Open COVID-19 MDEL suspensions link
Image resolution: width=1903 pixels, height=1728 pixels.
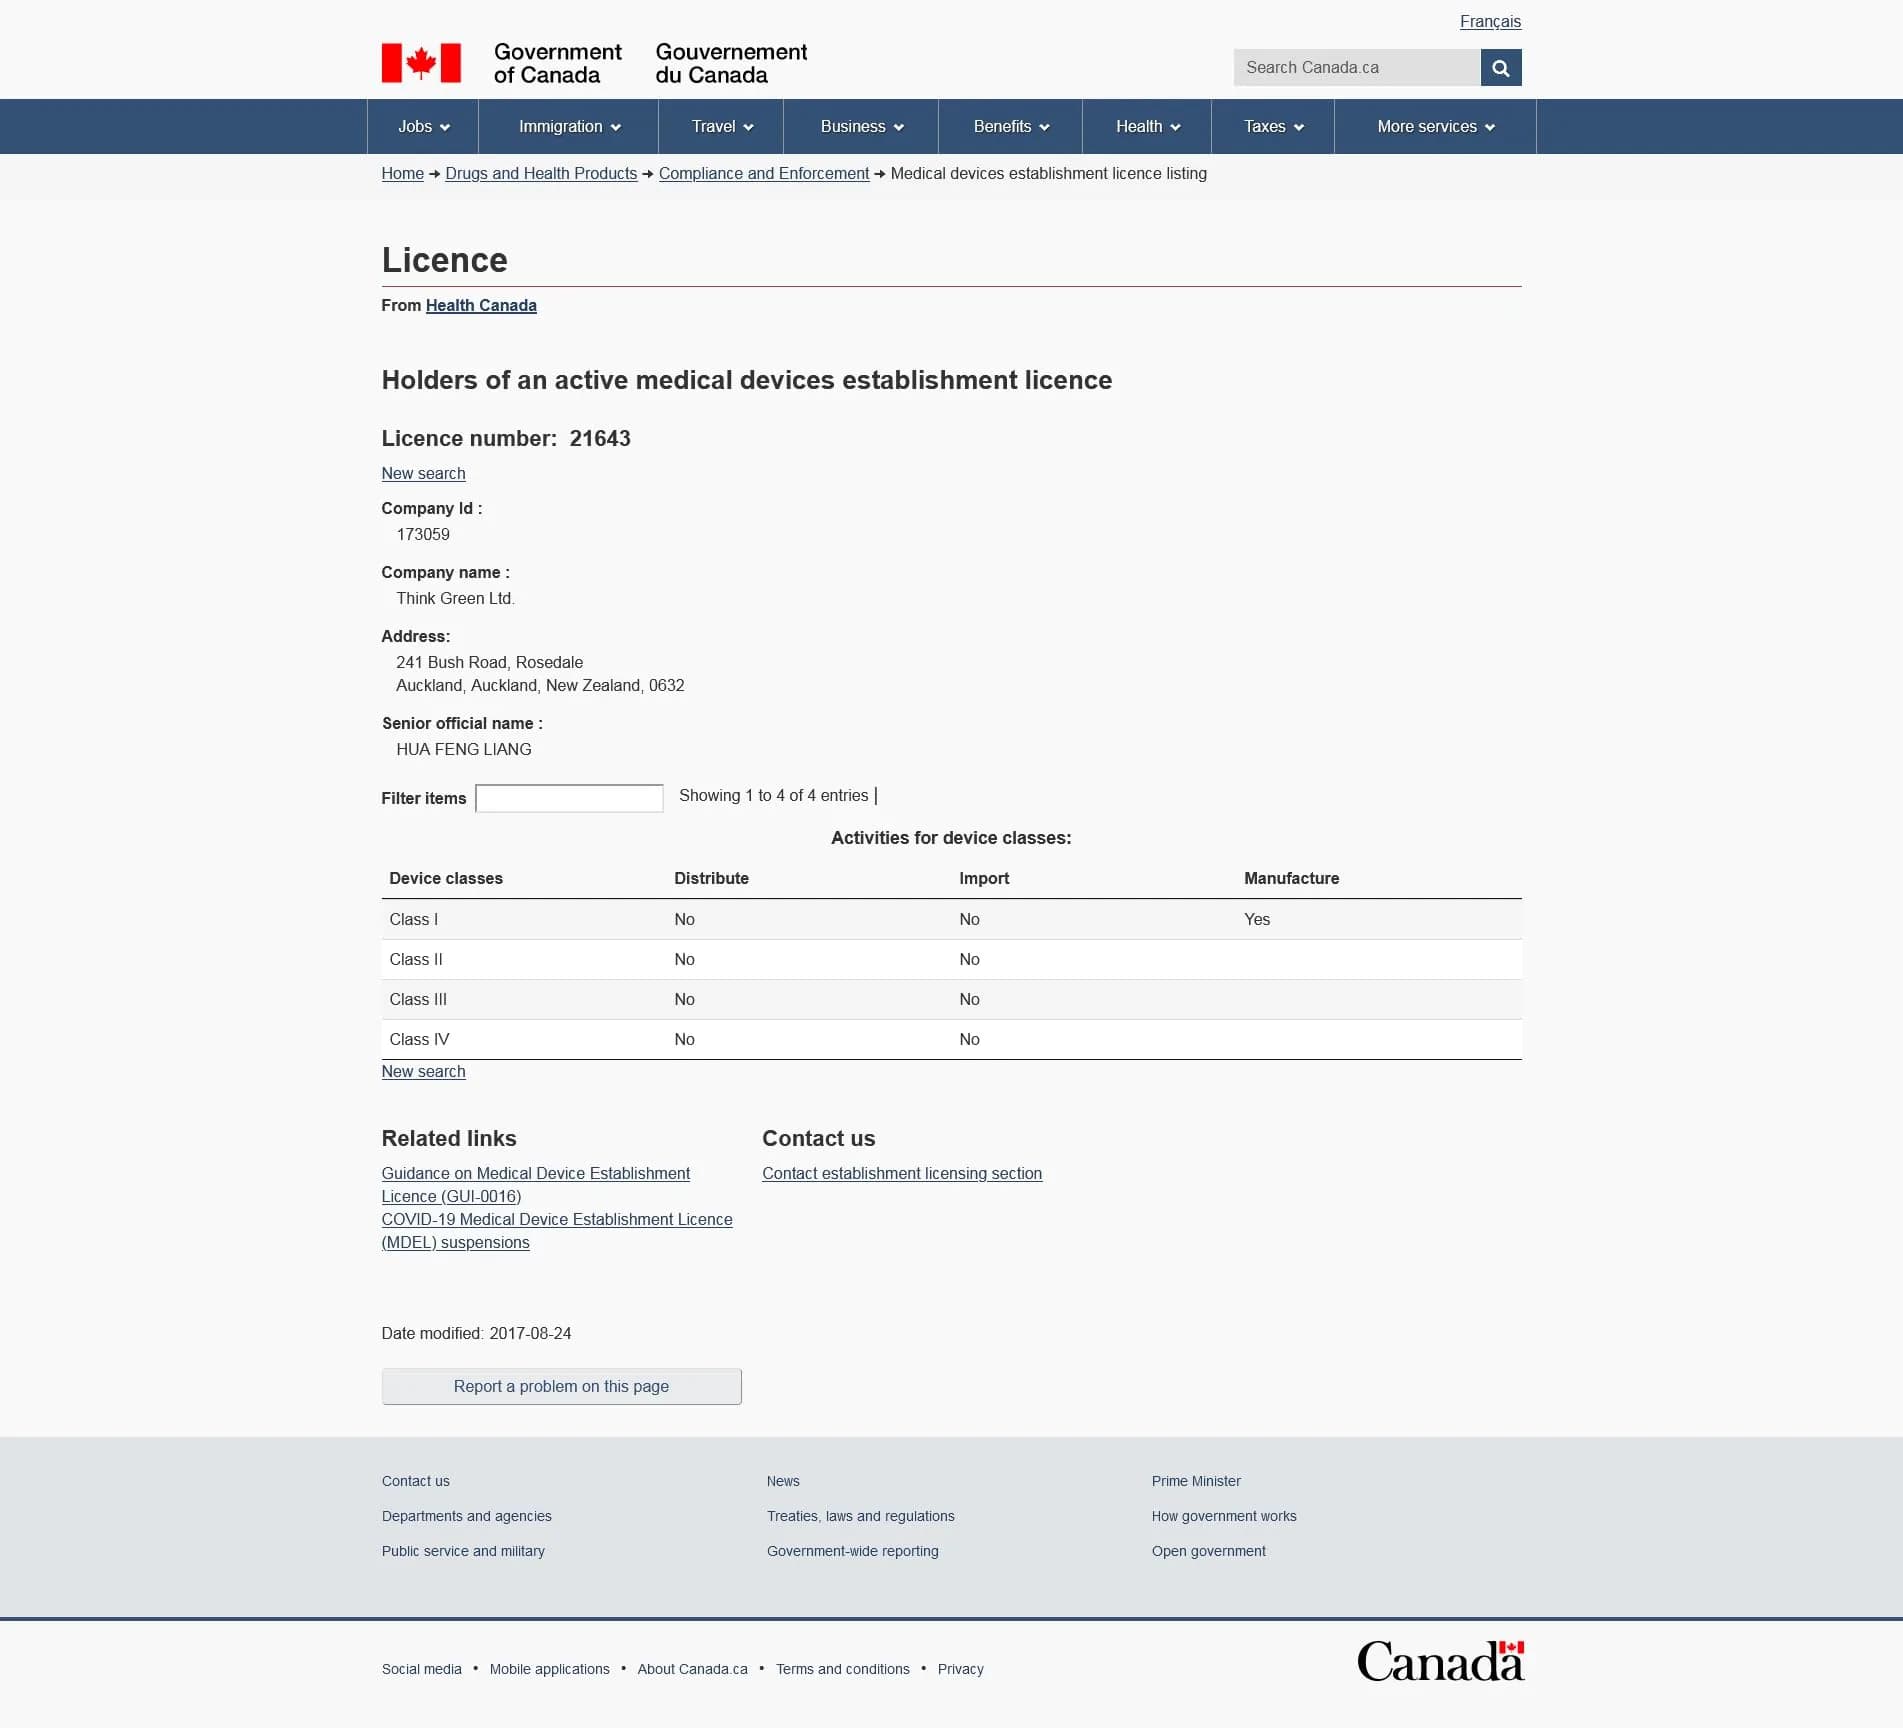click(x=557, y=1231)
